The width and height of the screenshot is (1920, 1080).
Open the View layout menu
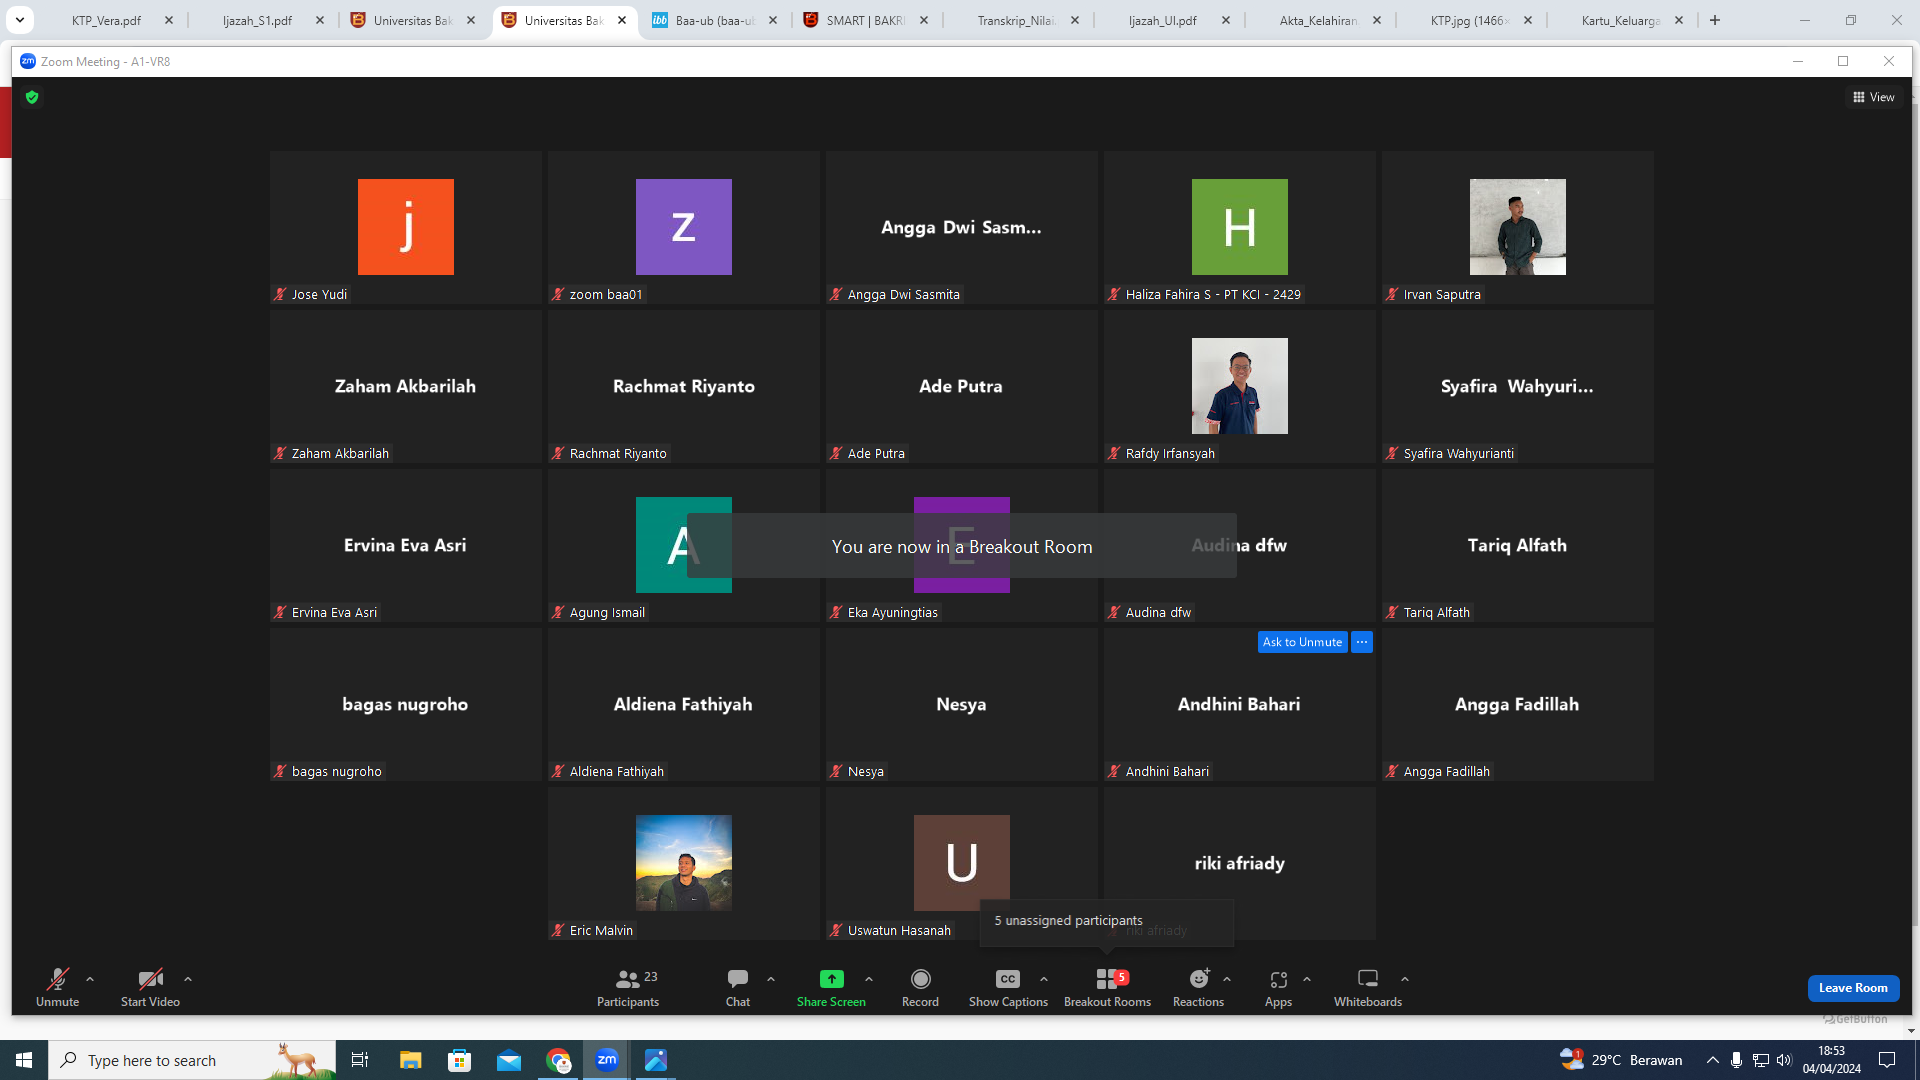(1874, 97)
